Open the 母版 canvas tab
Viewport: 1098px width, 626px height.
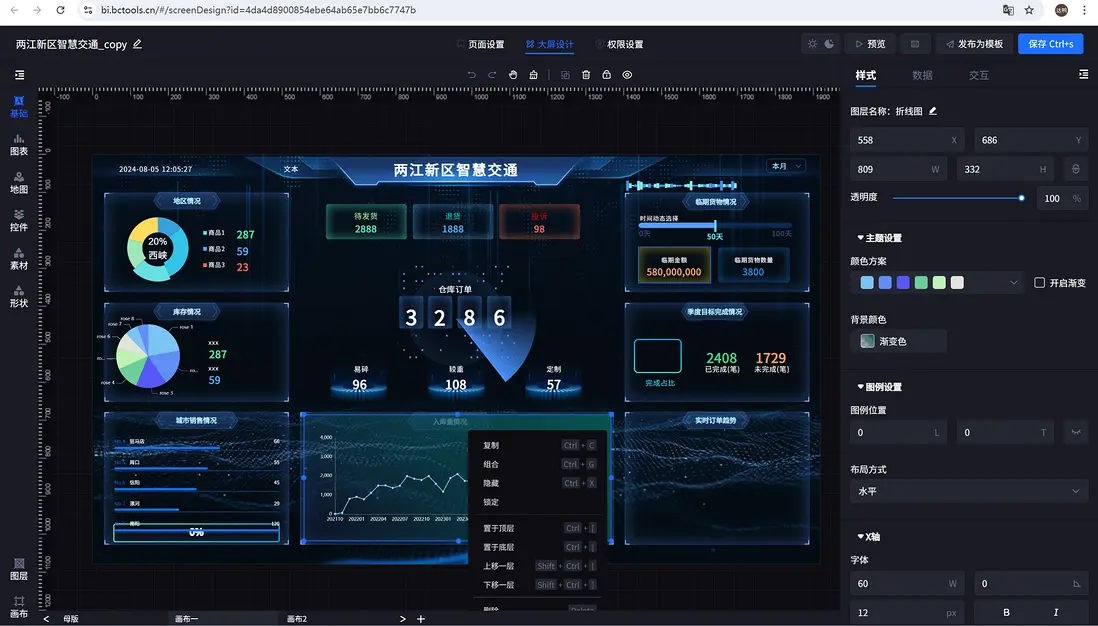(71, 619)
